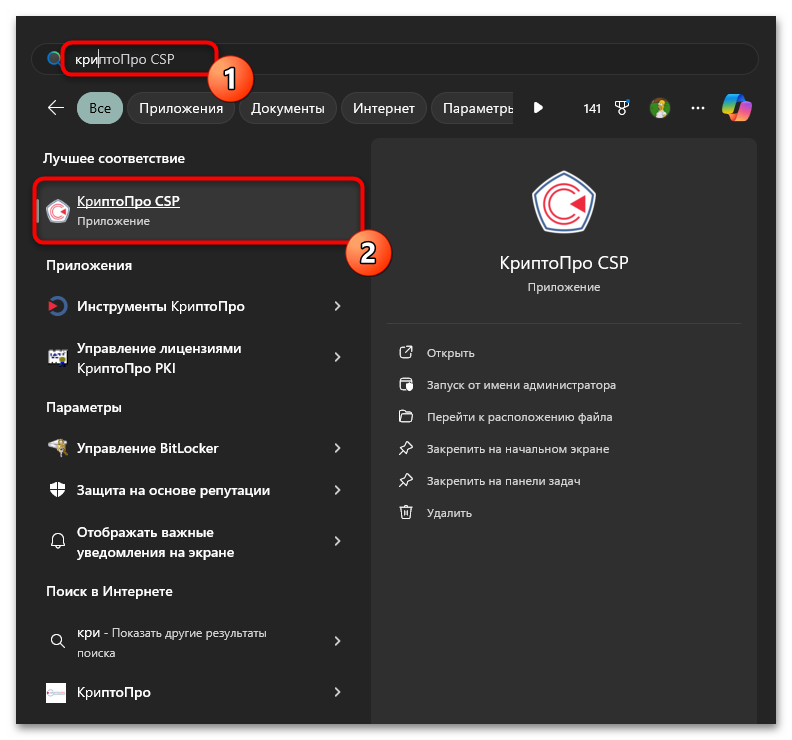Screen dimensions: 792x740
Task: Choose Перейти к расположению файла
Action: pos(519,417)
